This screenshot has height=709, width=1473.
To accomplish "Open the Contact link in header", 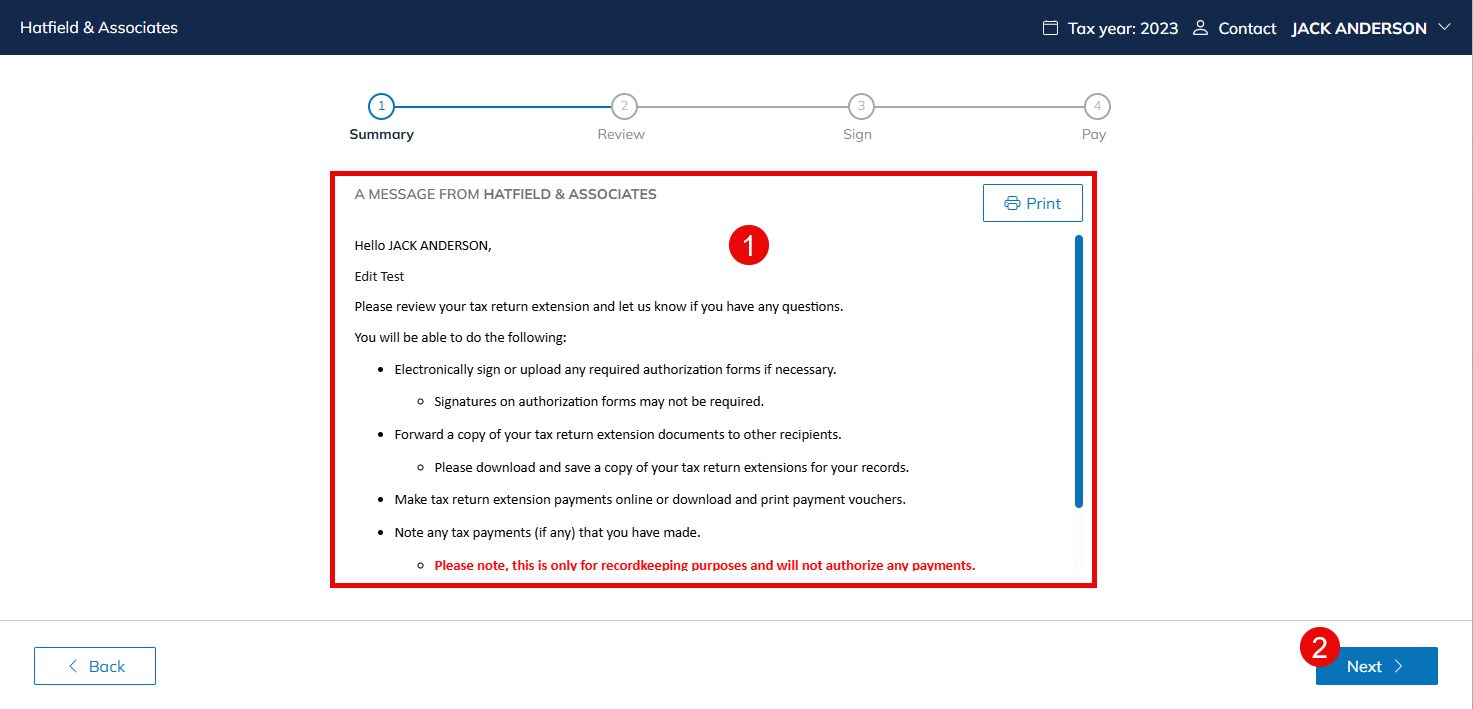I will pyautogui.click(x=1247, y=28).
